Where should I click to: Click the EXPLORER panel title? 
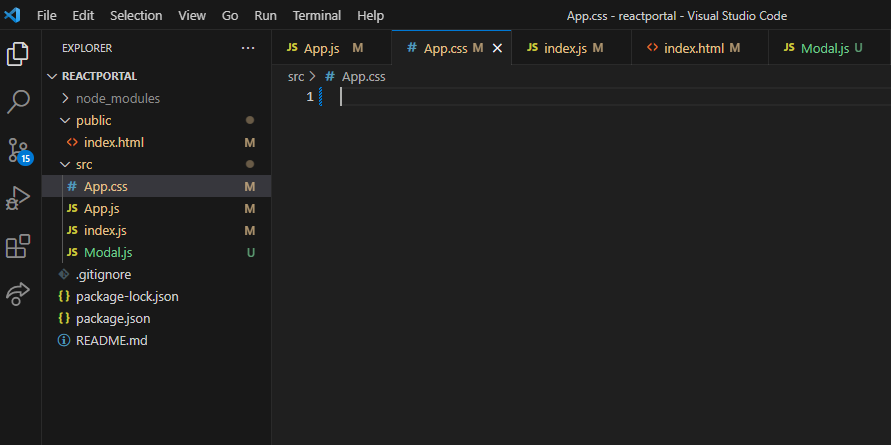pyautogui.click(x=87, y=48)
